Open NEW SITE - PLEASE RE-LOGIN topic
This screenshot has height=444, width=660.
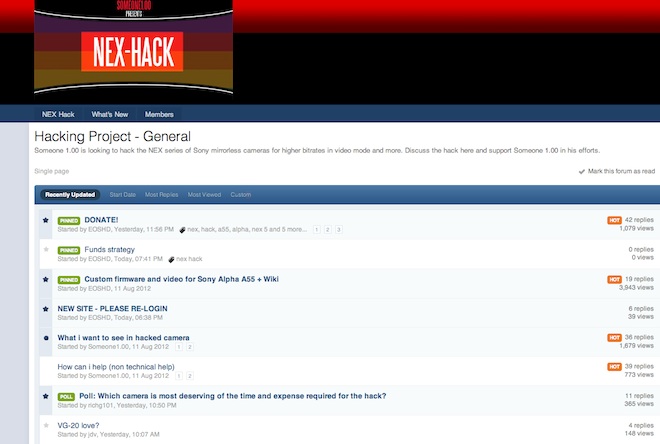[112, 308]
